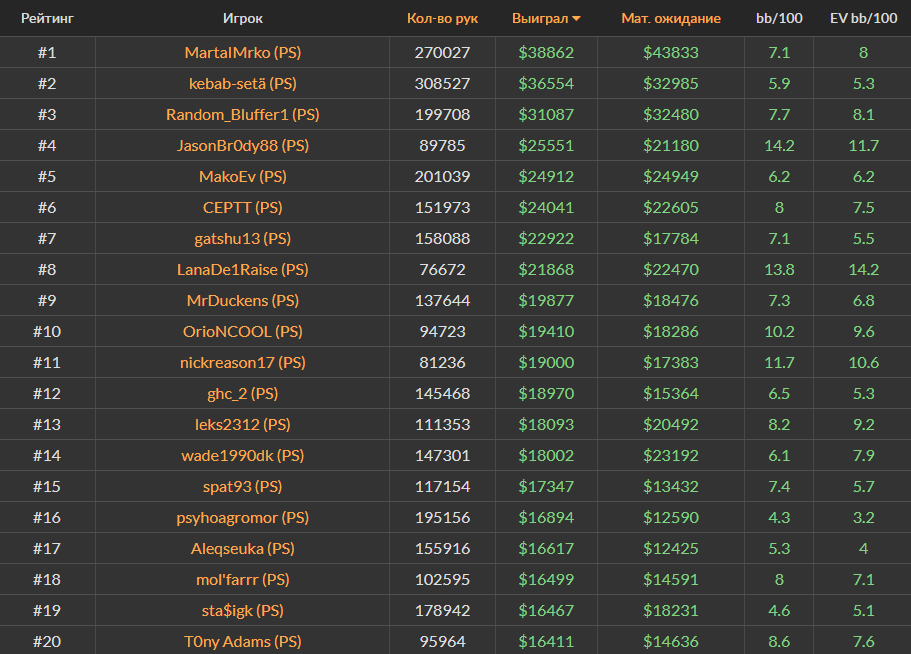Click player MakoEv (PS)
The height and width of the screenshot is (654, 911).
243,176
